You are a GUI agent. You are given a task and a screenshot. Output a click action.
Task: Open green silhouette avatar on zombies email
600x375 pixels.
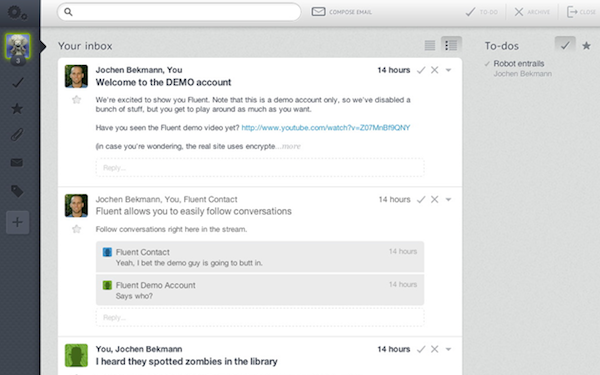click(76, 355)
